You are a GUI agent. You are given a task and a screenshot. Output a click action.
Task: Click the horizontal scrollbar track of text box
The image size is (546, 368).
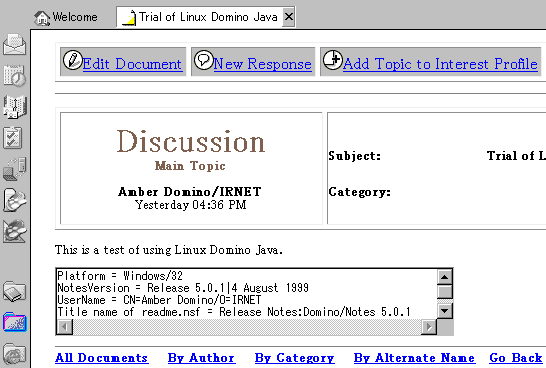click(x=247, y=327)
